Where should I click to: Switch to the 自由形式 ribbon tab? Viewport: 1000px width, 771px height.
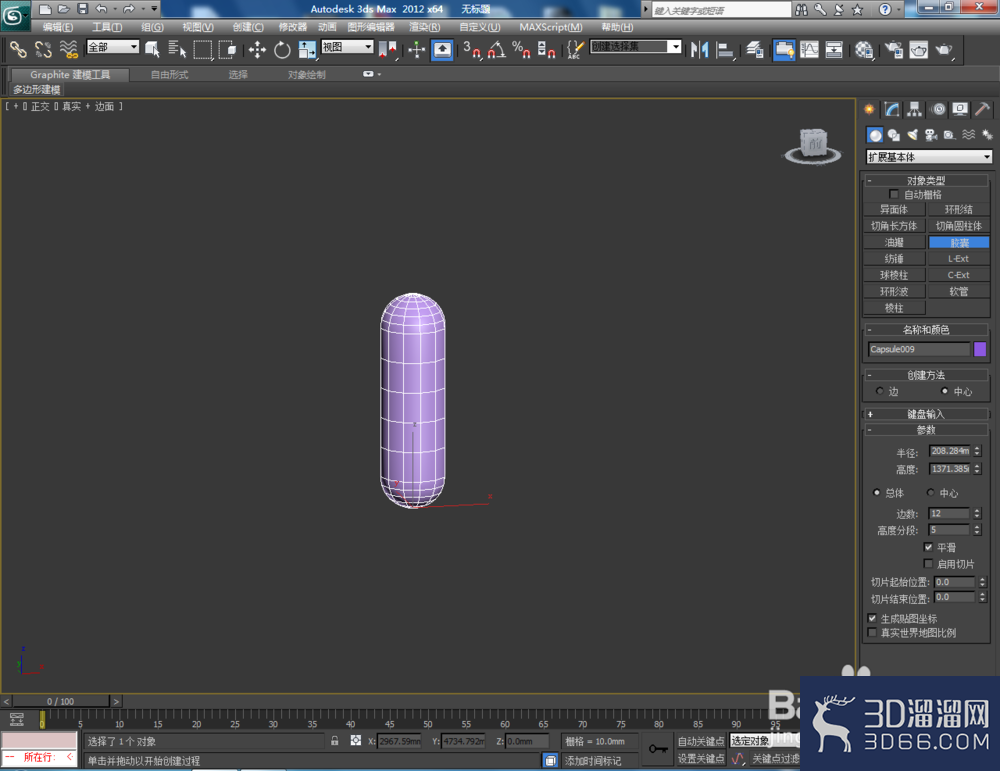point(169,75)
